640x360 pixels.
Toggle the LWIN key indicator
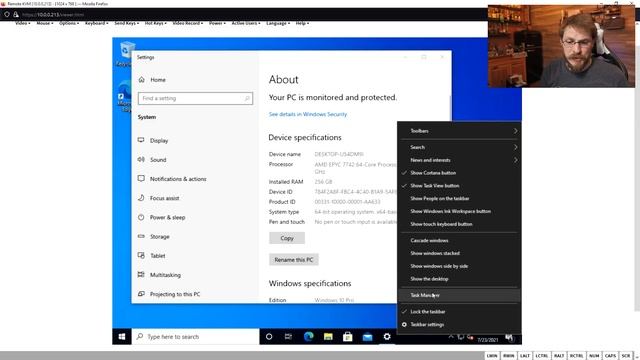(x=492, y=356)
